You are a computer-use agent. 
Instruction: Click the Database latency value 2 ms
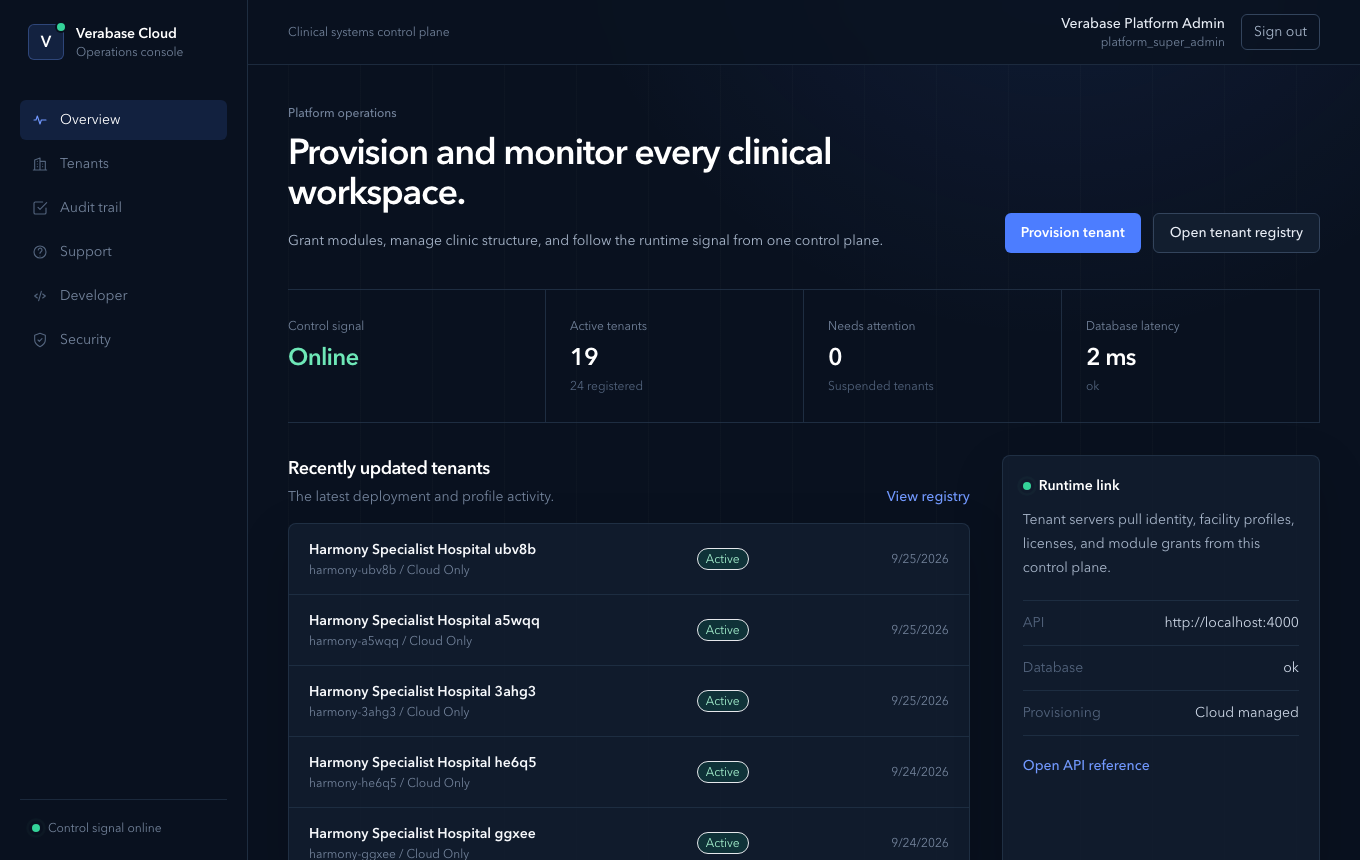coord(1111,357)
